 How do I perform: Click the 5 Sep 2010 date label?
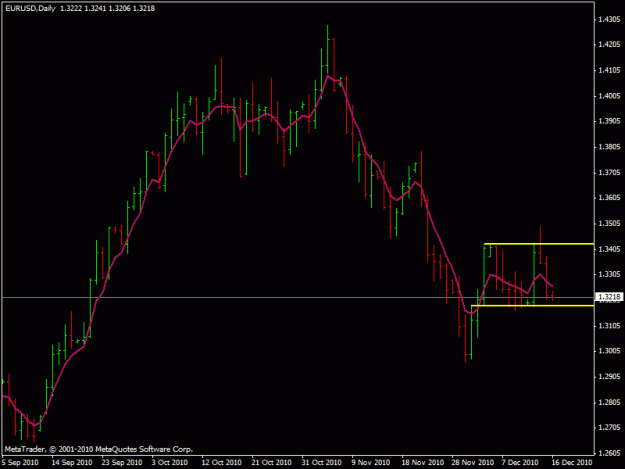pos(20,463)
